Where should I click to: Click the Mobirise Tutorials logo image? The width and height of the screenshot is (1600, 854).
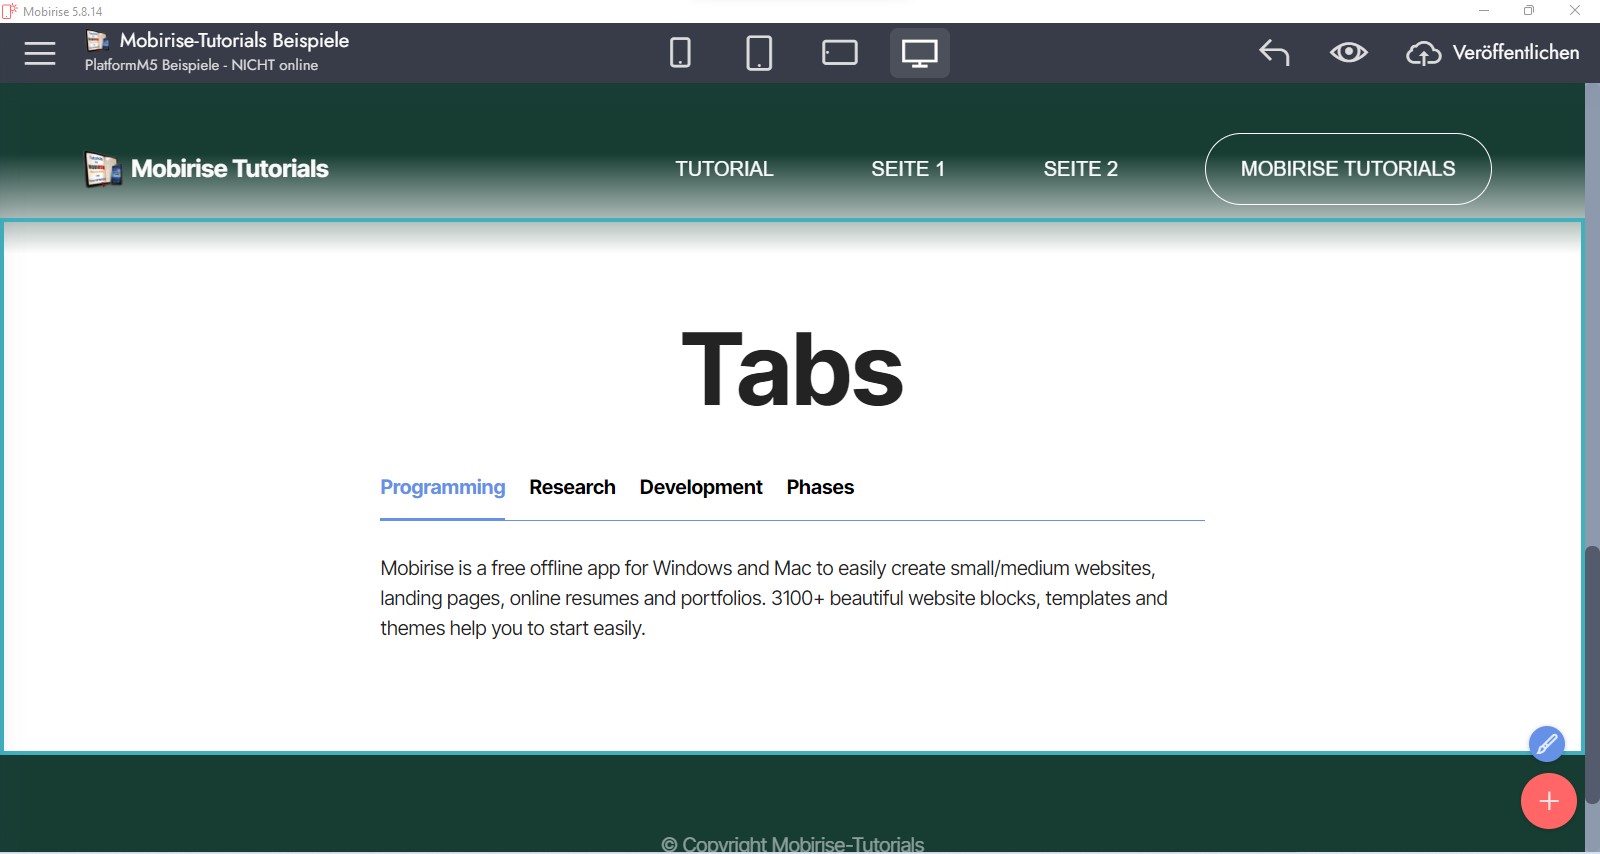point(103,169)
